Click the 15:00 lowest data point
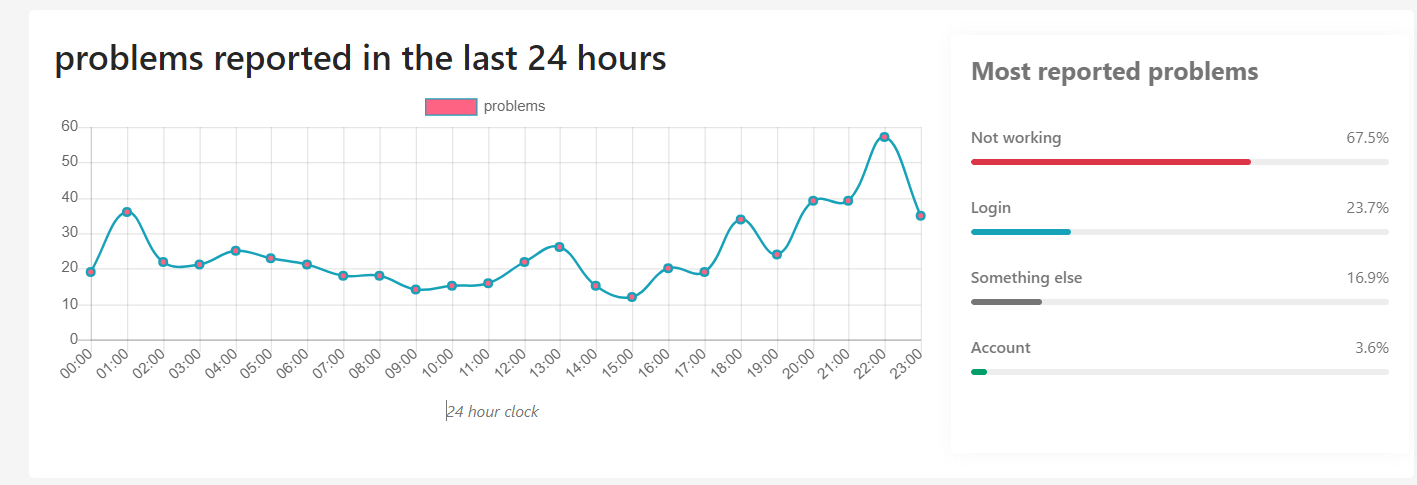 tap(632, 297)
